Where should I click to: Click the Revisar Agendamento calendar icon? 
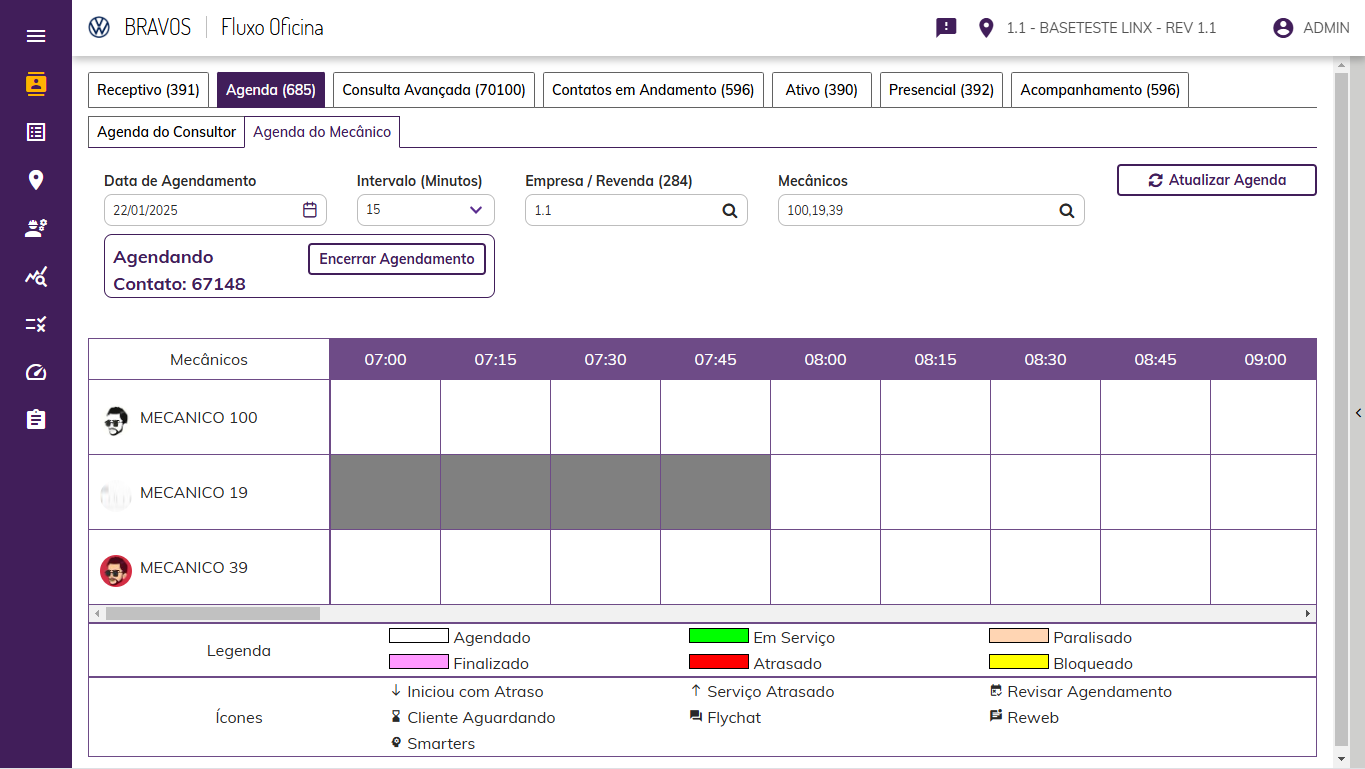(996, 691)
